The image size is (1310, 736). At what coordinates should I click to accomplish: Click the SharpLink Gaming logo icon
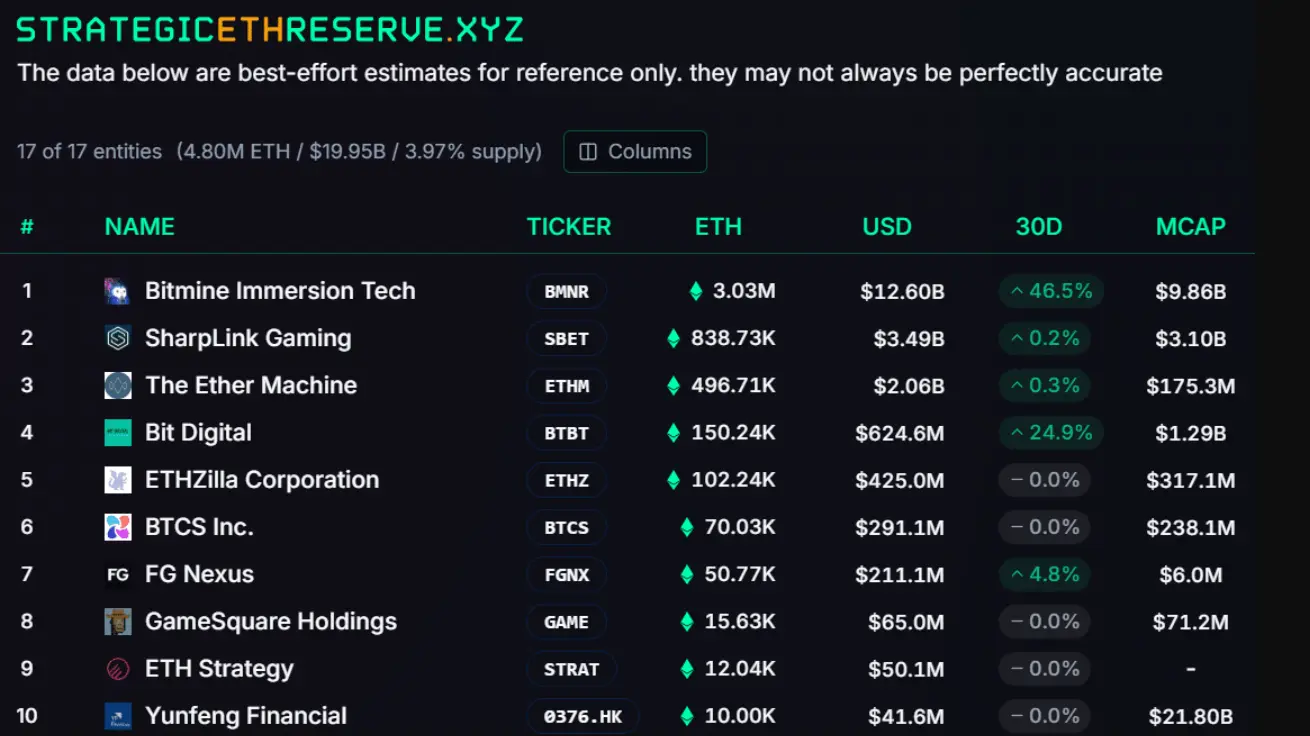click(x=118, y=338)
